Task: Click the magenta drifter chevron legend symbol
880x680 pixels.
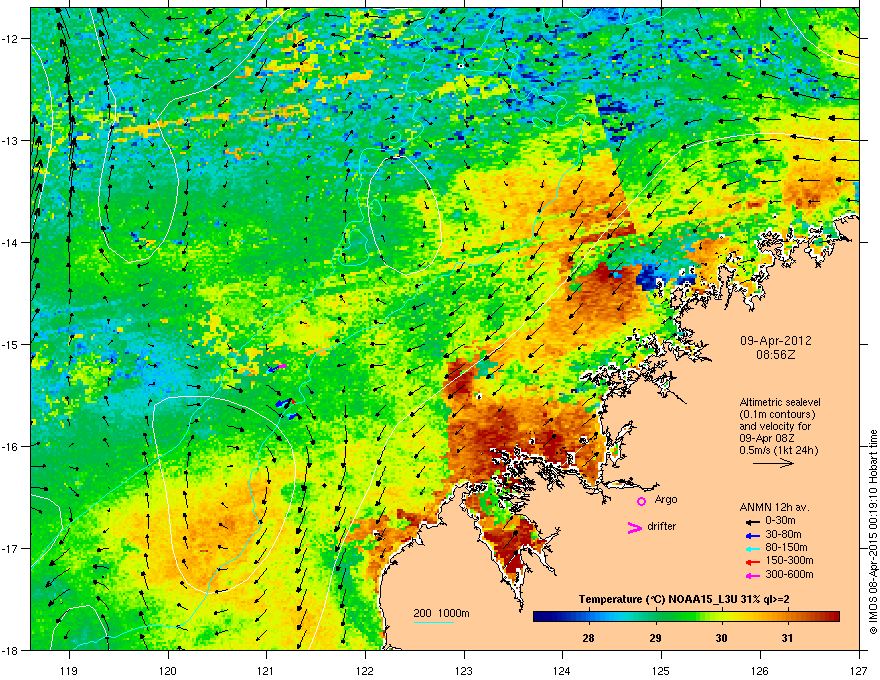Action: pyautogui.click(x=635, y=527)
